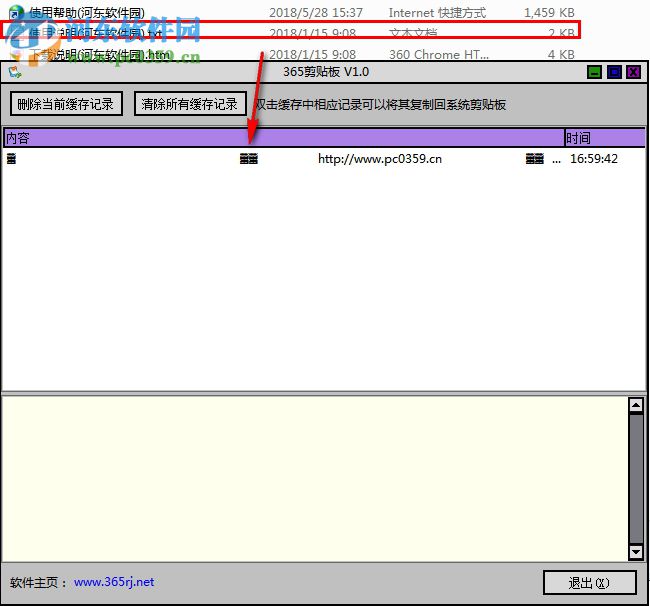Click the 1,459 KB size cell in Explorer
The image size is (650, 606).
tap(549, 13)
